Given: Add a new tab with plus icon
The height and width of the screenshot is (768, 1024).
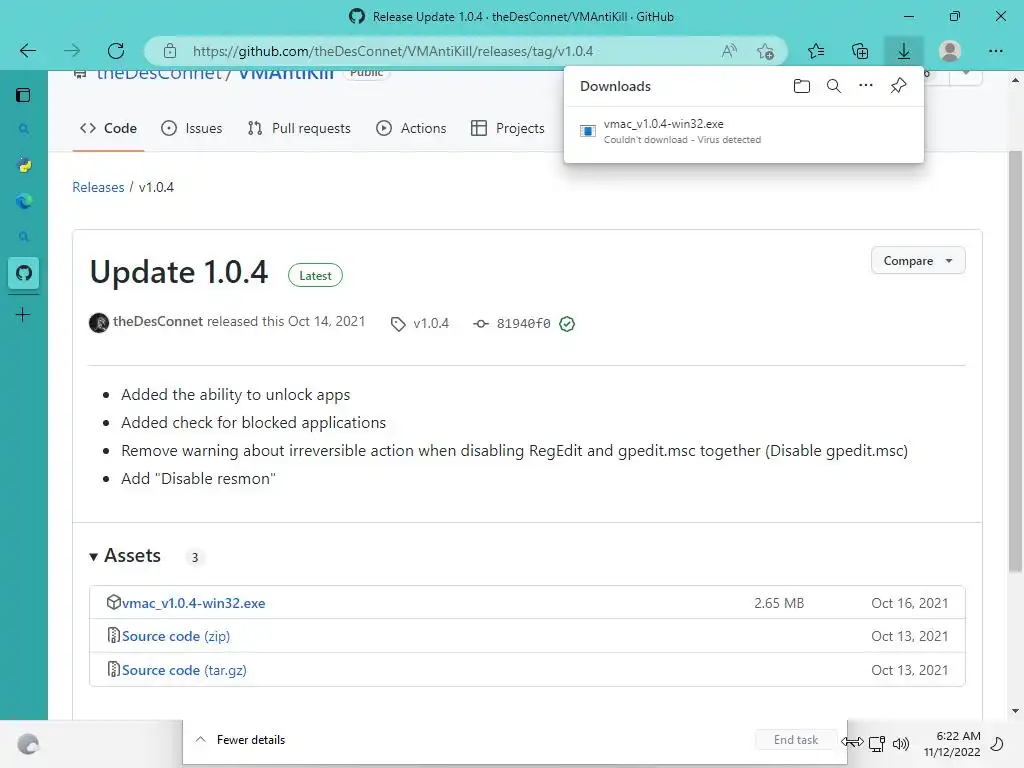Looking at the screenshot, I should pyautogui.click(x=23, y=315).
